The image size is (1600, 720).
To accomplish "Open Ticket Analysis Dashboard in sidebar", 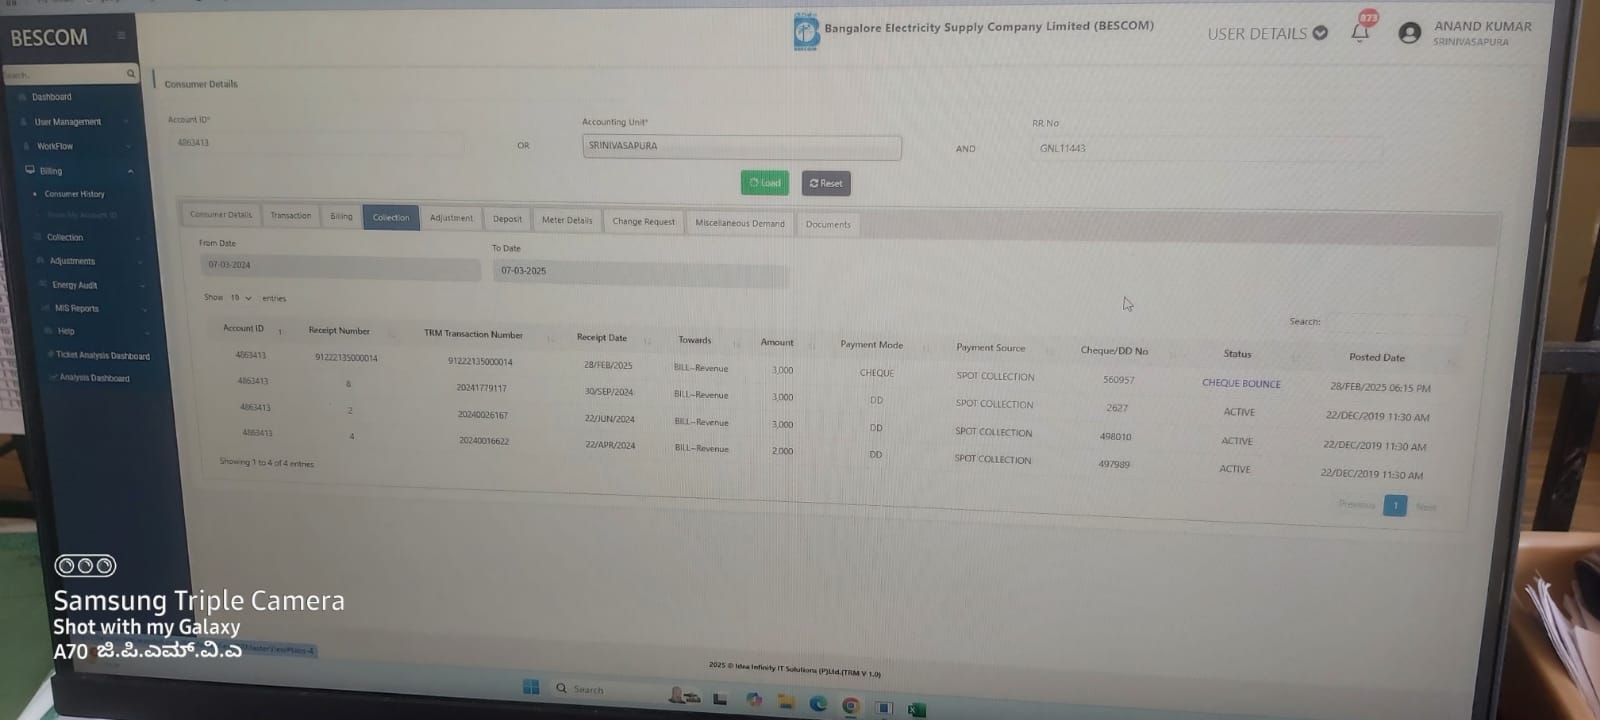I will [102, 355].
